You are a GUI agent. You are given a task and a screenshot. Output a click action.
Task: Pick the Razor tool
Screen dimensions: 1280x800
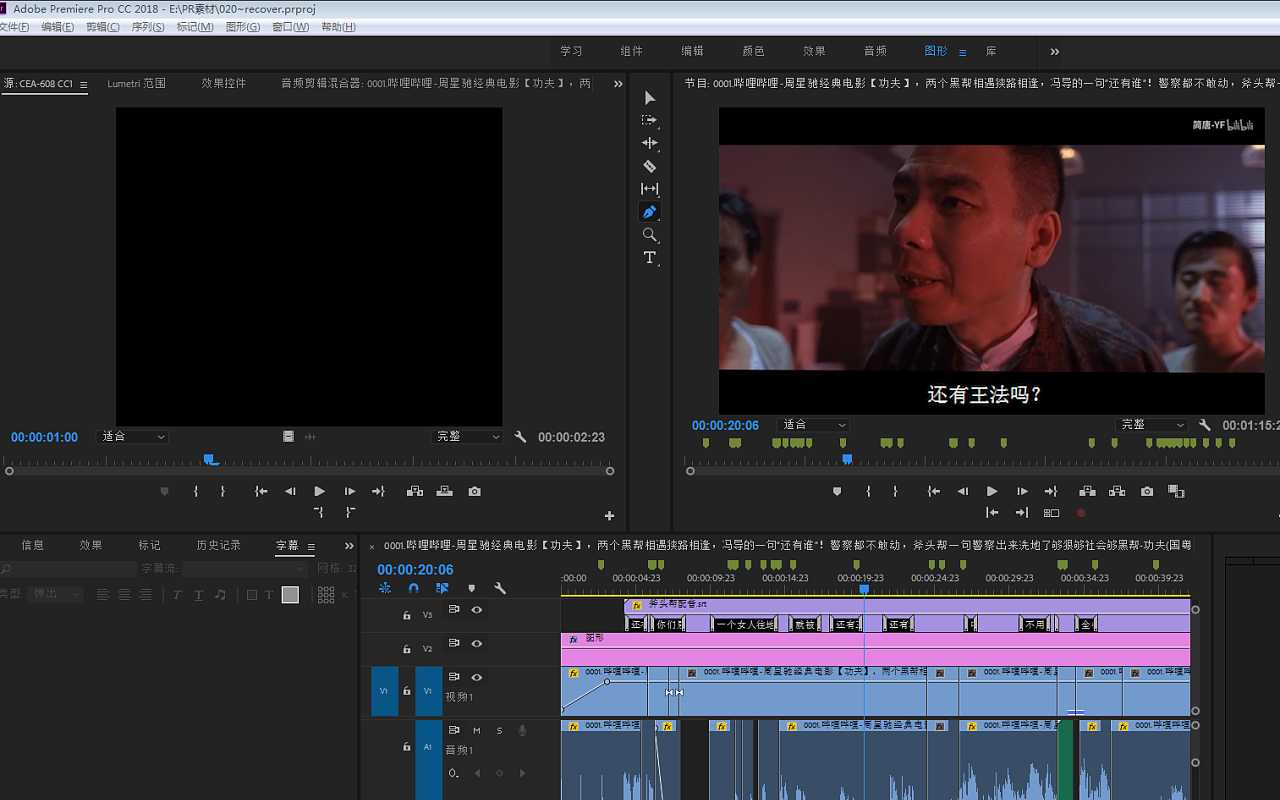pos(650,166)
